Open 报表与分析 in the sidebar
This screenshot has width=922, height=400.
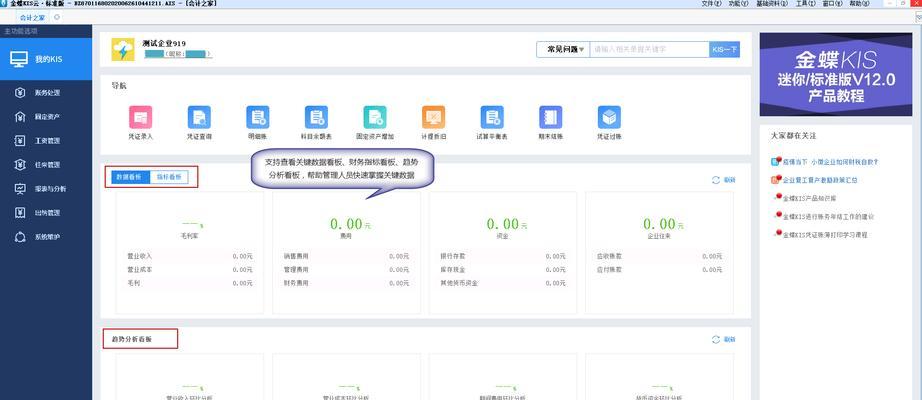46,189
